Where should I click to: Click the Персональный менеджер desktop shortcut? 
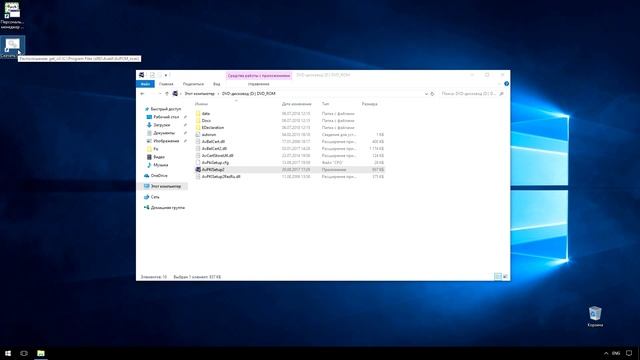[x=12, y=16]
